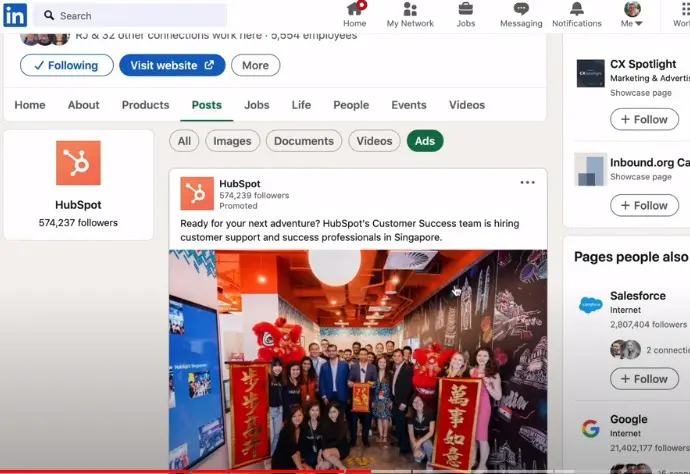Switch to the Jobs page tab
This screenshot has height=474, width=690.
tap(257, 105)
